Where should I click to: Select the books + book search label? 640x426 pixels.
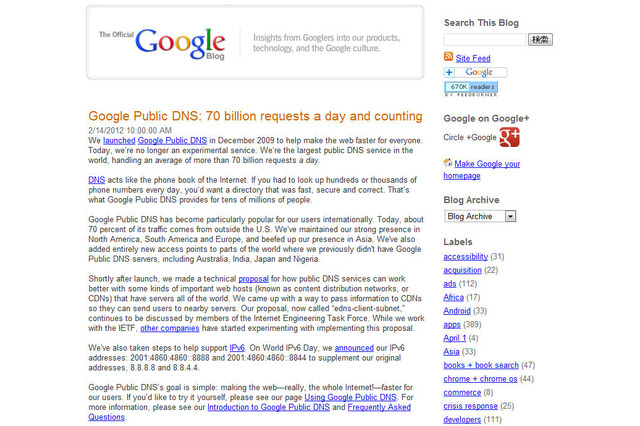click(481, 365)
